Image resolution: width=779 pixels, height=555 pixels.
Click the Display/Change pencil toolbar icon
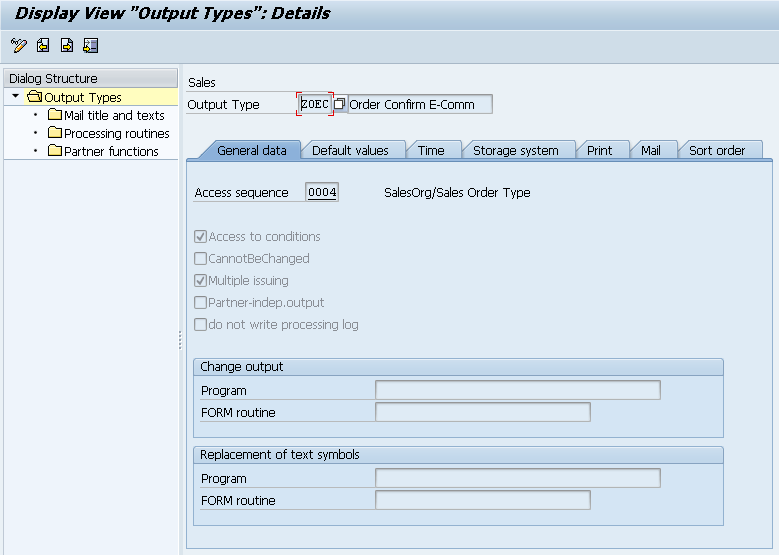coord(18,46)
